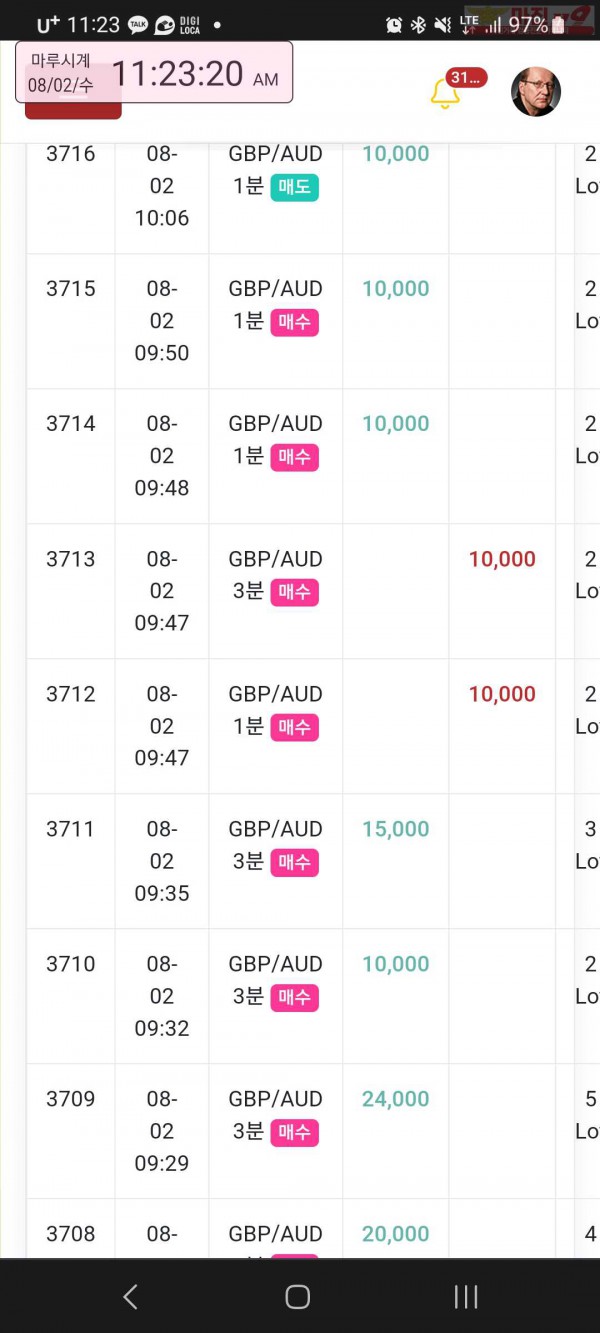
Task: Click the 매도 tag on row 3716
Action: coord(294,187)
